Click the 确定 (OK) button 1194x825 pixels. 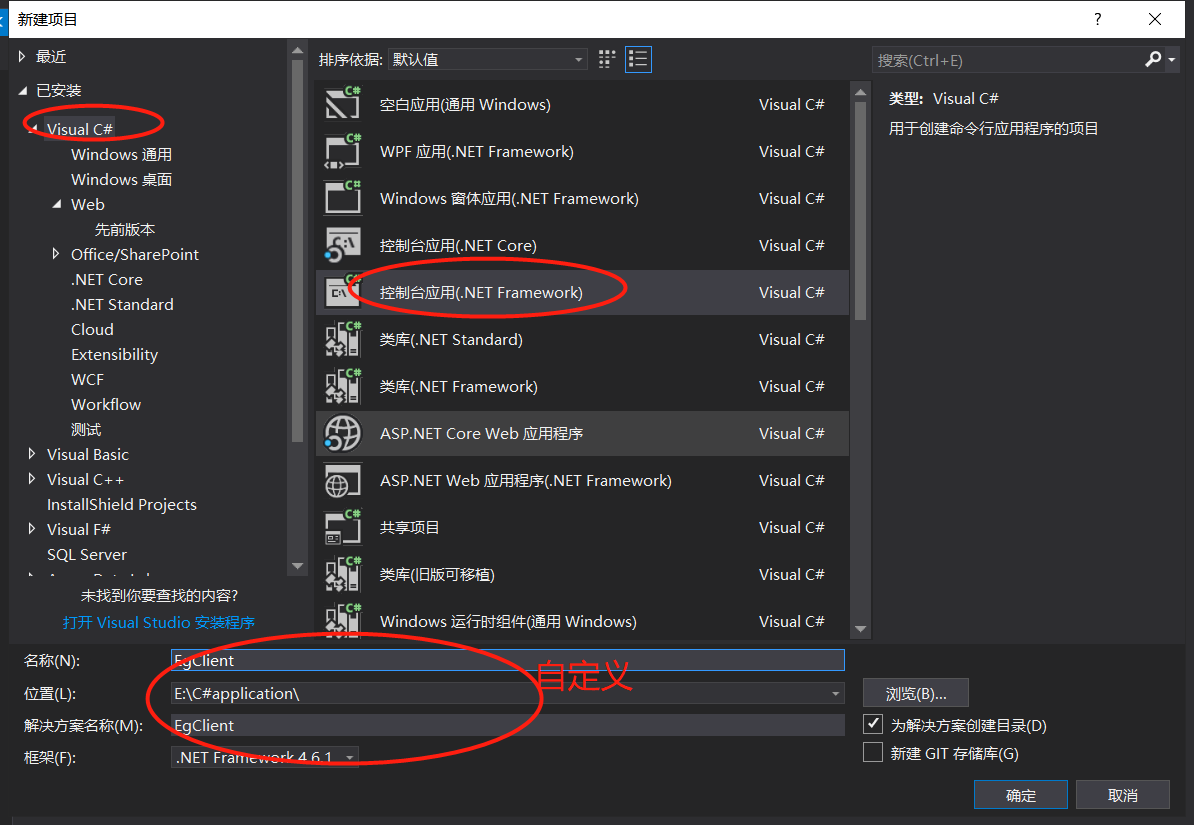pos(1020,795)
